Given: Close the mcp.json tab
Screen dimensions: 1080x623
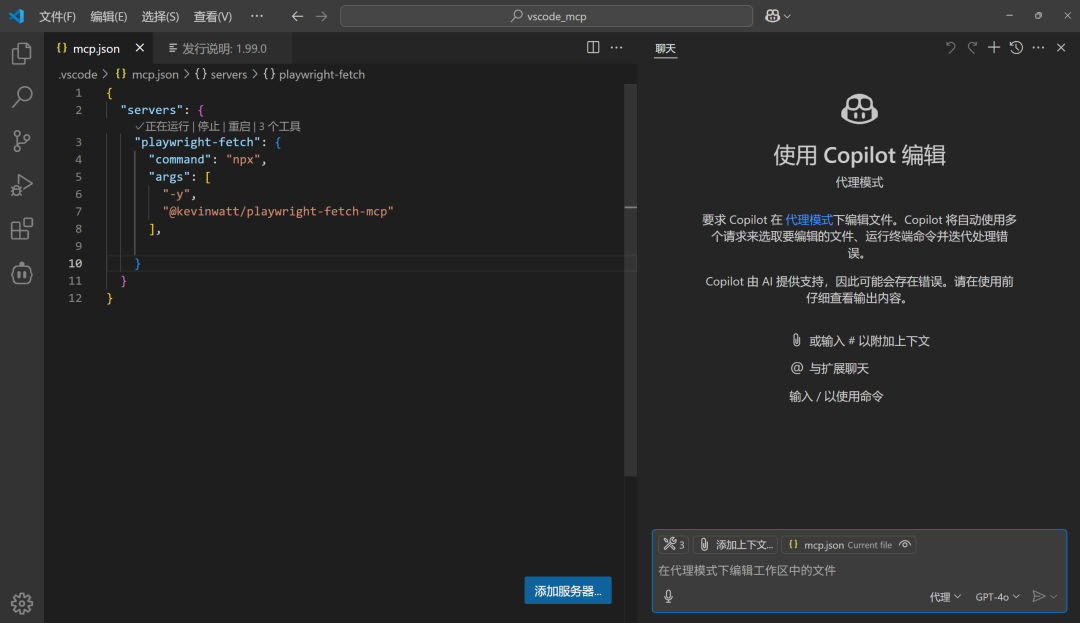Looking at the screenshot, I should coord(140,47).
